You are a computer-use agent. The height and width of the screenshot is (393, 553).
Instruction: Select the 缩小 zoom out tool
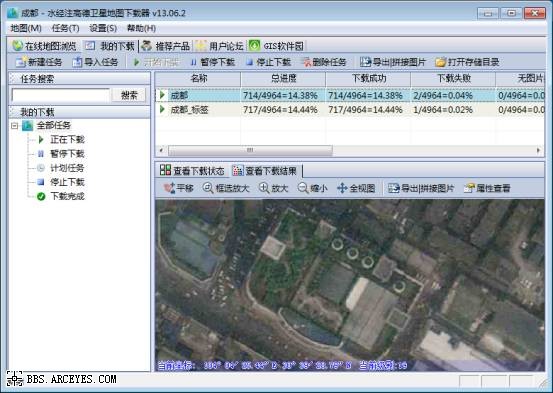312,188
